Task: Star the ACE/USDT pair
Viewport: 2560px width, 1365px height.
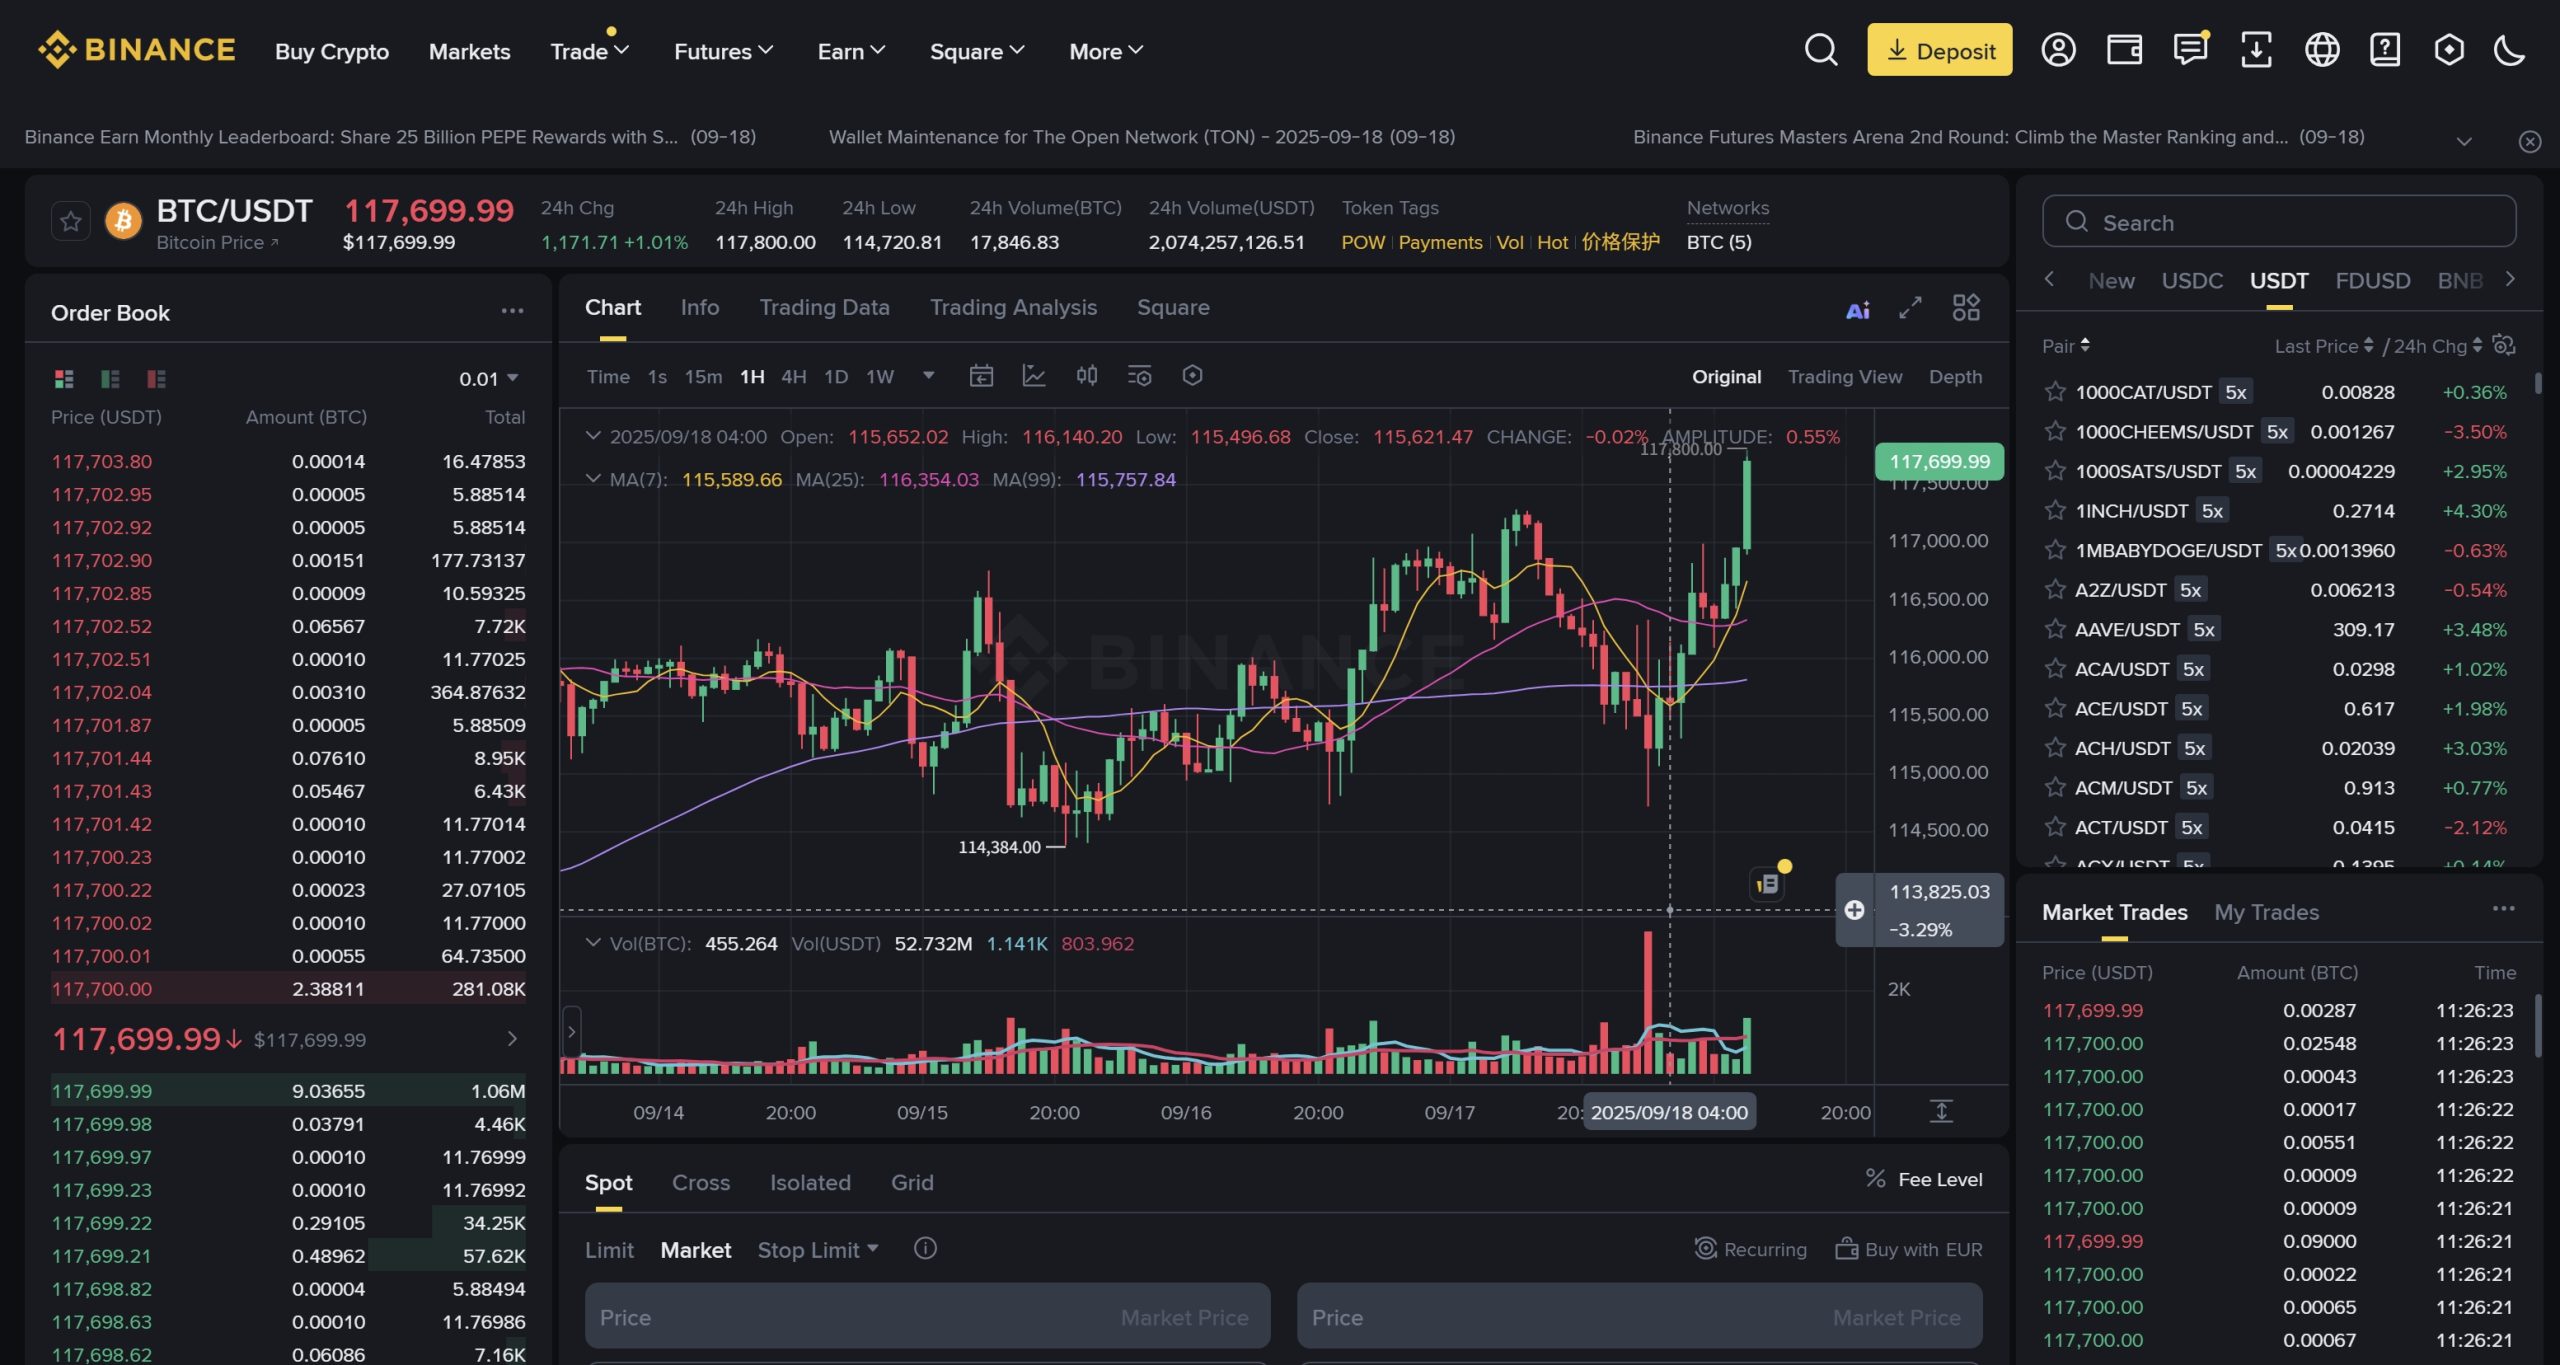Action: pos(2055,708)
